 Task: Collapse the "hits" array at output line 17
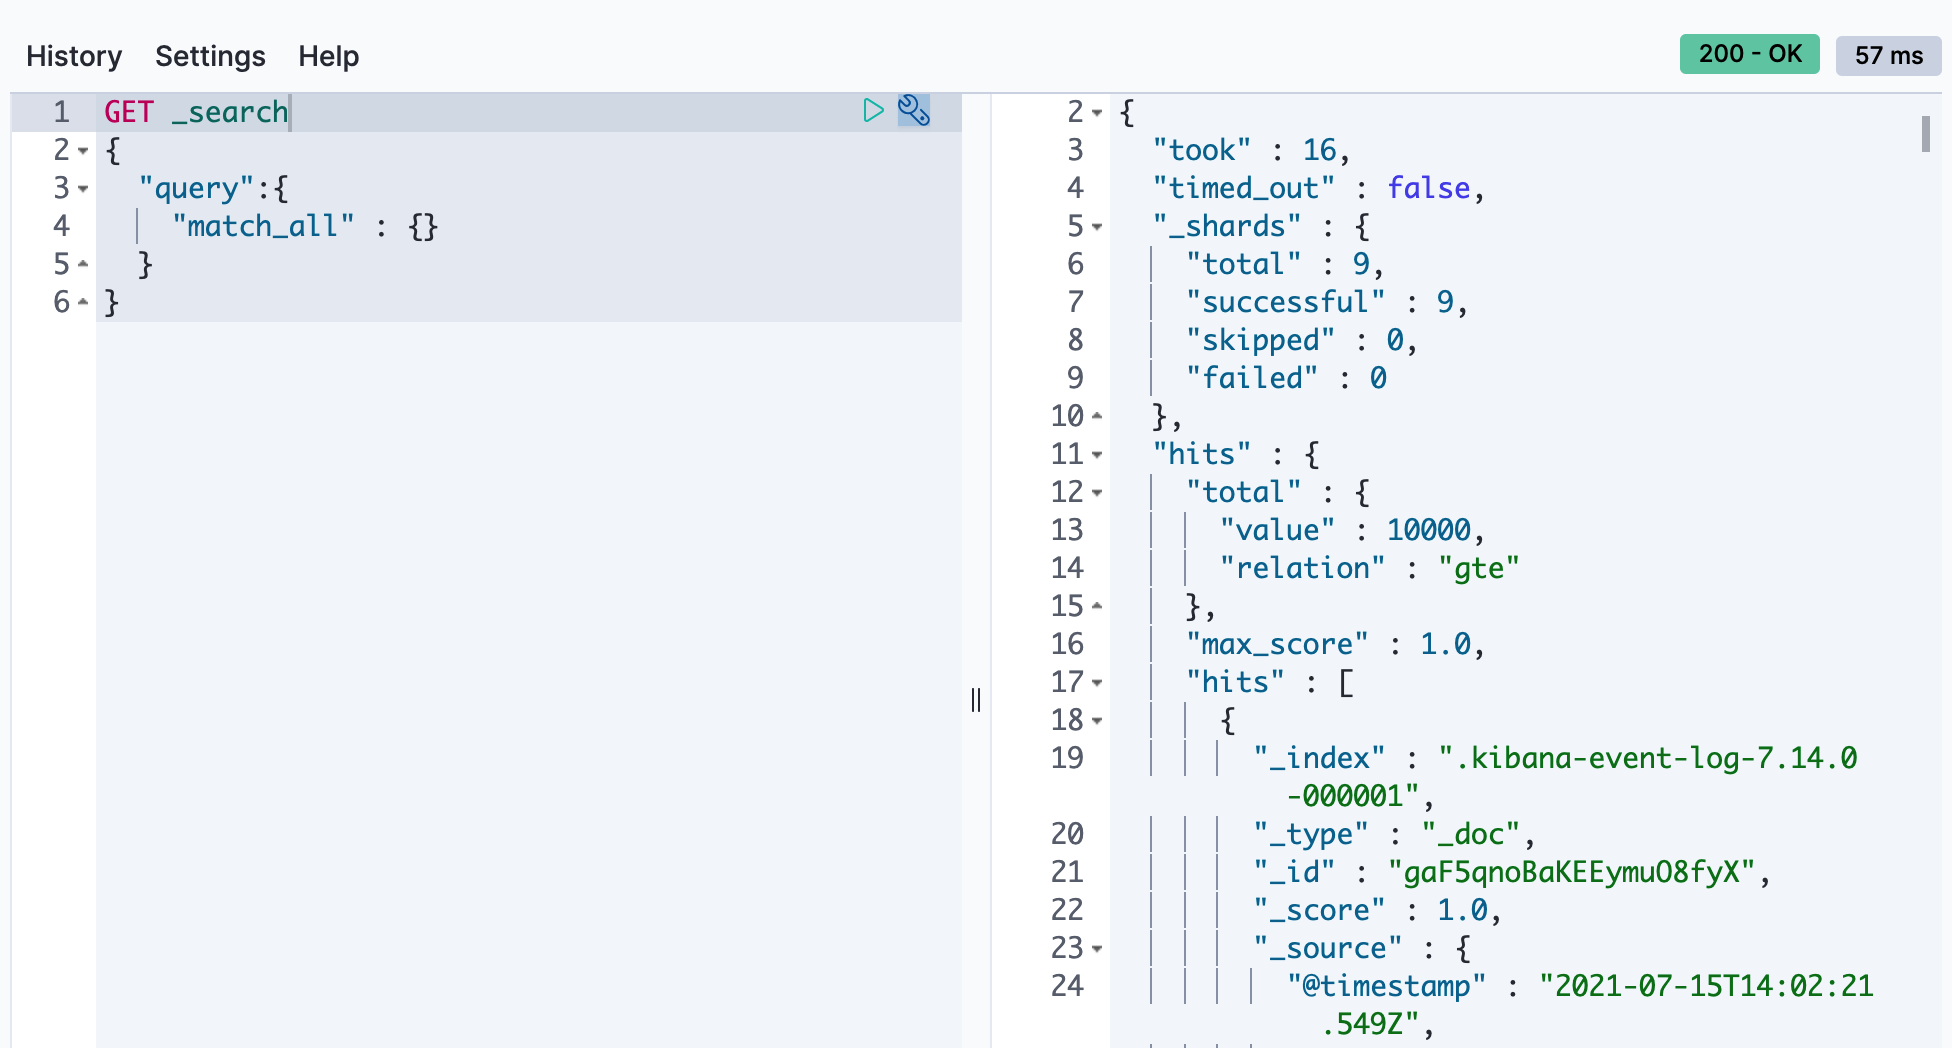click(x=1097, y=683)
